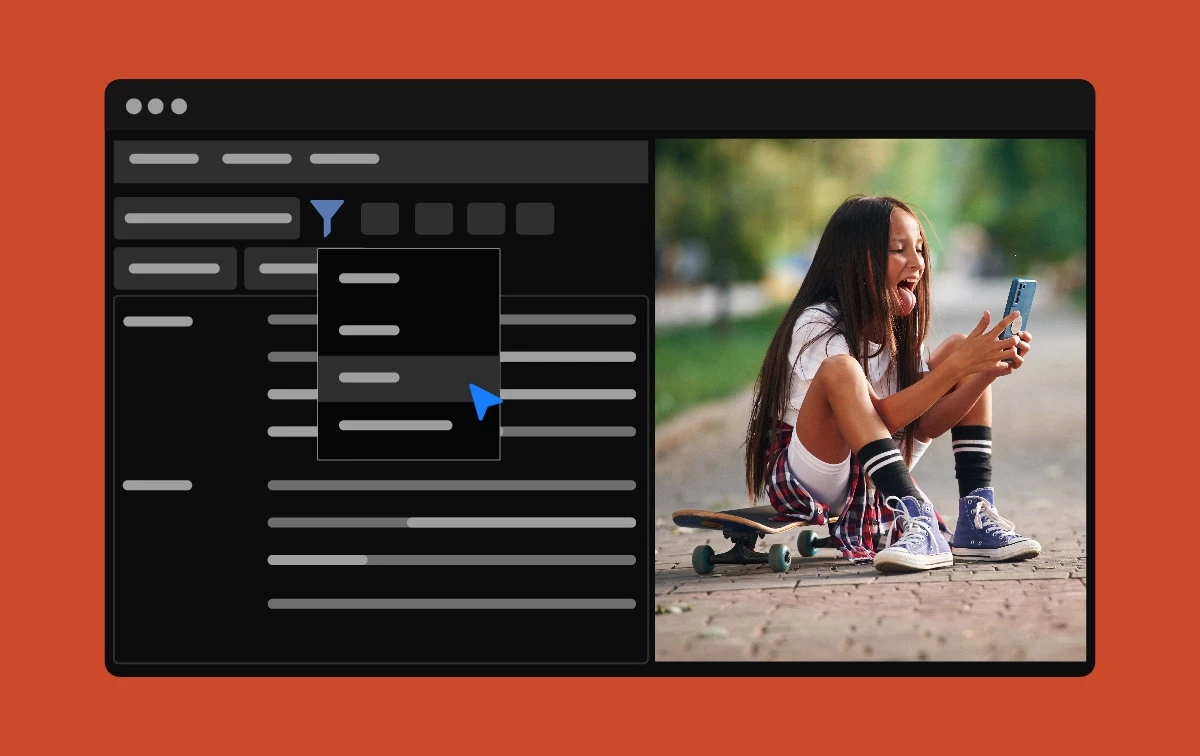Click the last square button in the toolbar row
Screen dimensions: 1200x756
pos(535,219)
